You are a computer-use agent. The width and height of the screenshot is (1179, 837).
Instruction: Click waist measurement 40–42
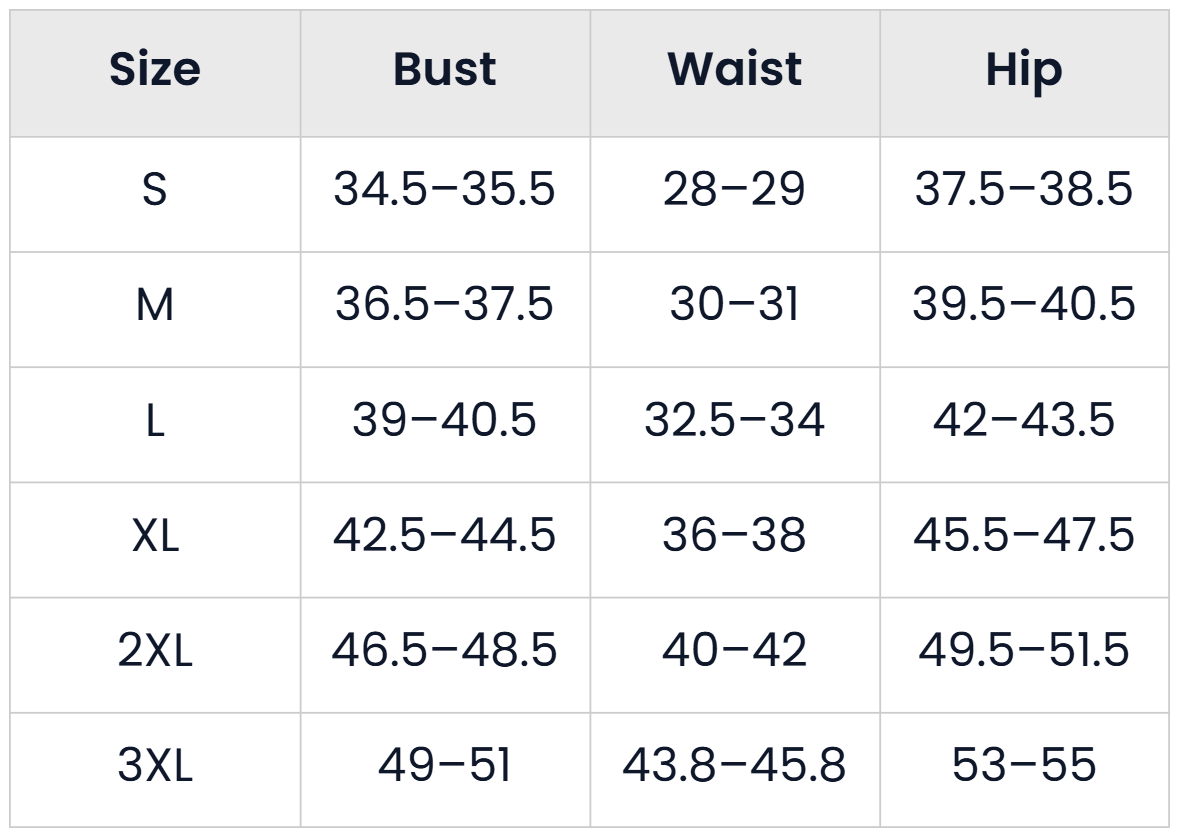pos(735,650)
